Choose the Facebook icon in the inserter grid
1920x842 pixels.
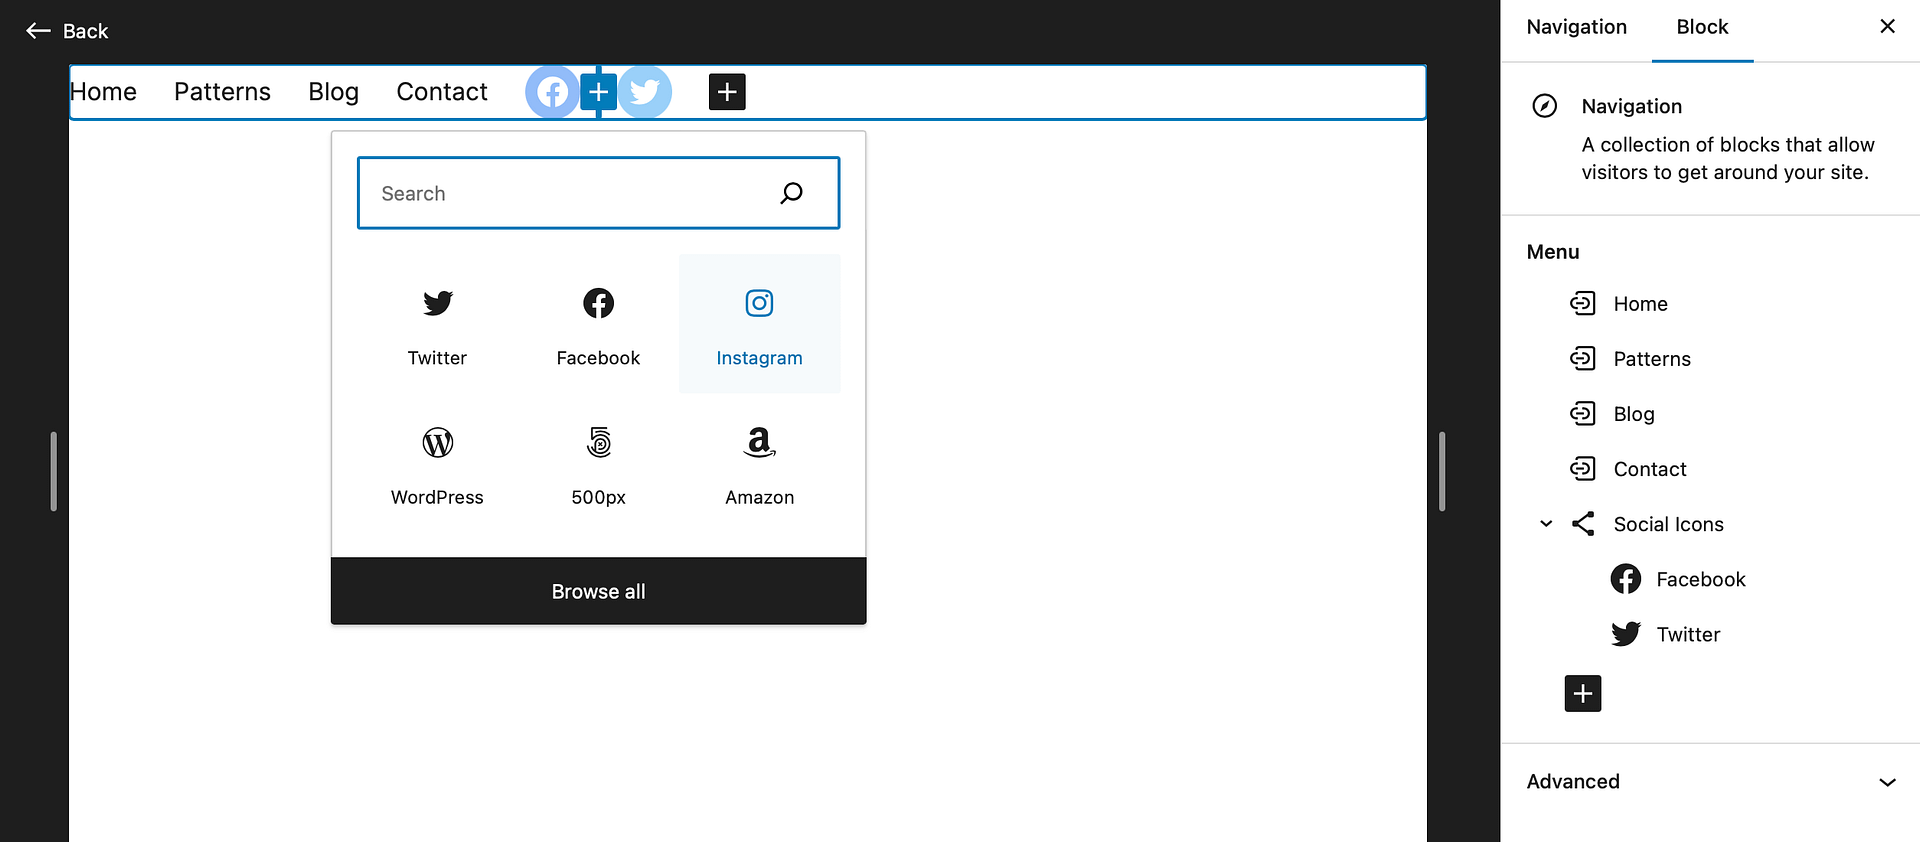pyautogui.click(x=598, y=323)
